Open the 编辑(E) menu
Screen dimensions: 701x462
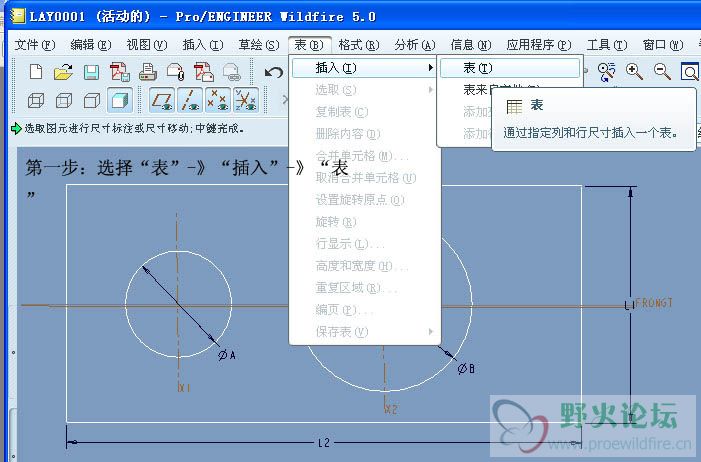click(91, 45)
